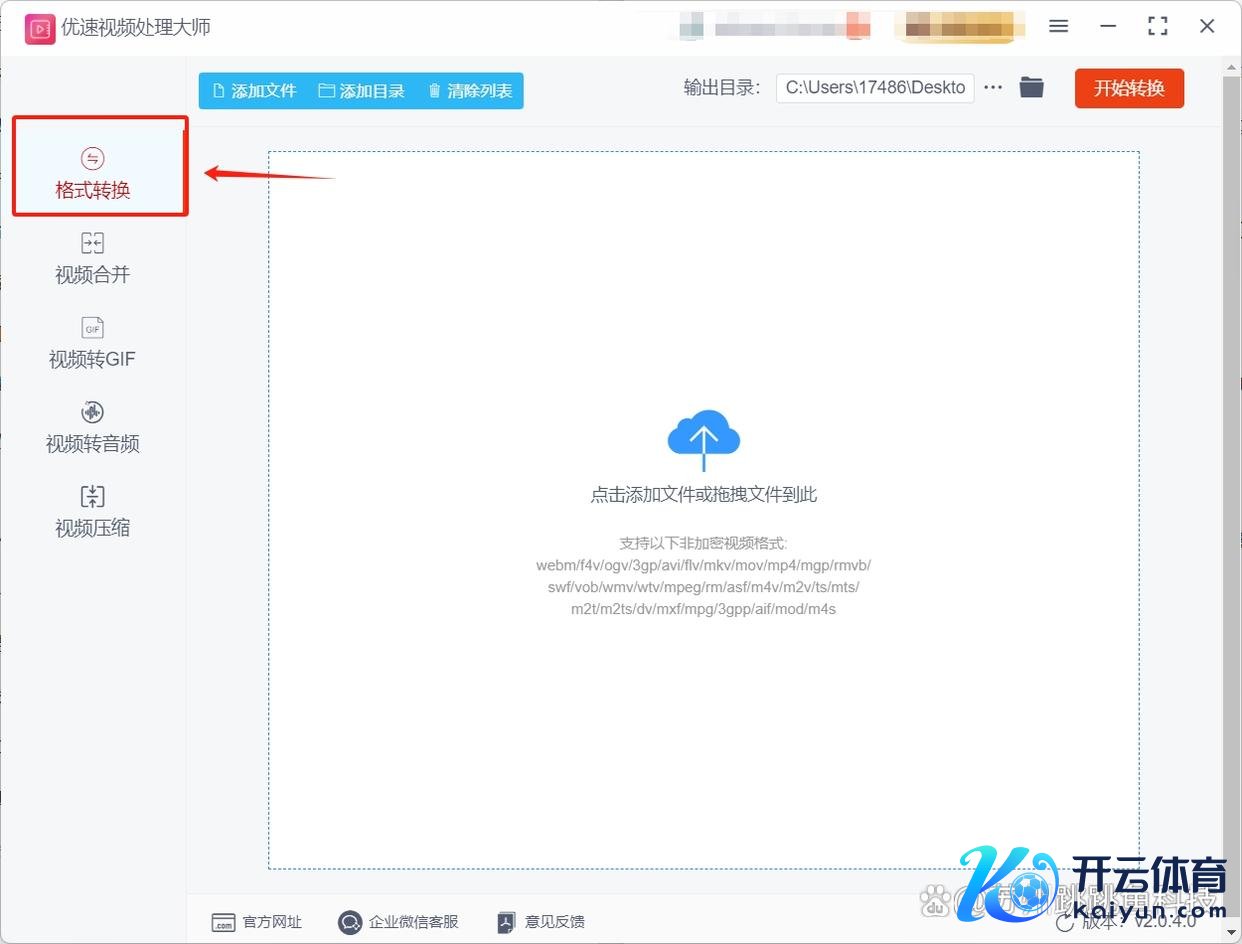
Task: Click the blue cloud upload icon
Action: point(703,438)
